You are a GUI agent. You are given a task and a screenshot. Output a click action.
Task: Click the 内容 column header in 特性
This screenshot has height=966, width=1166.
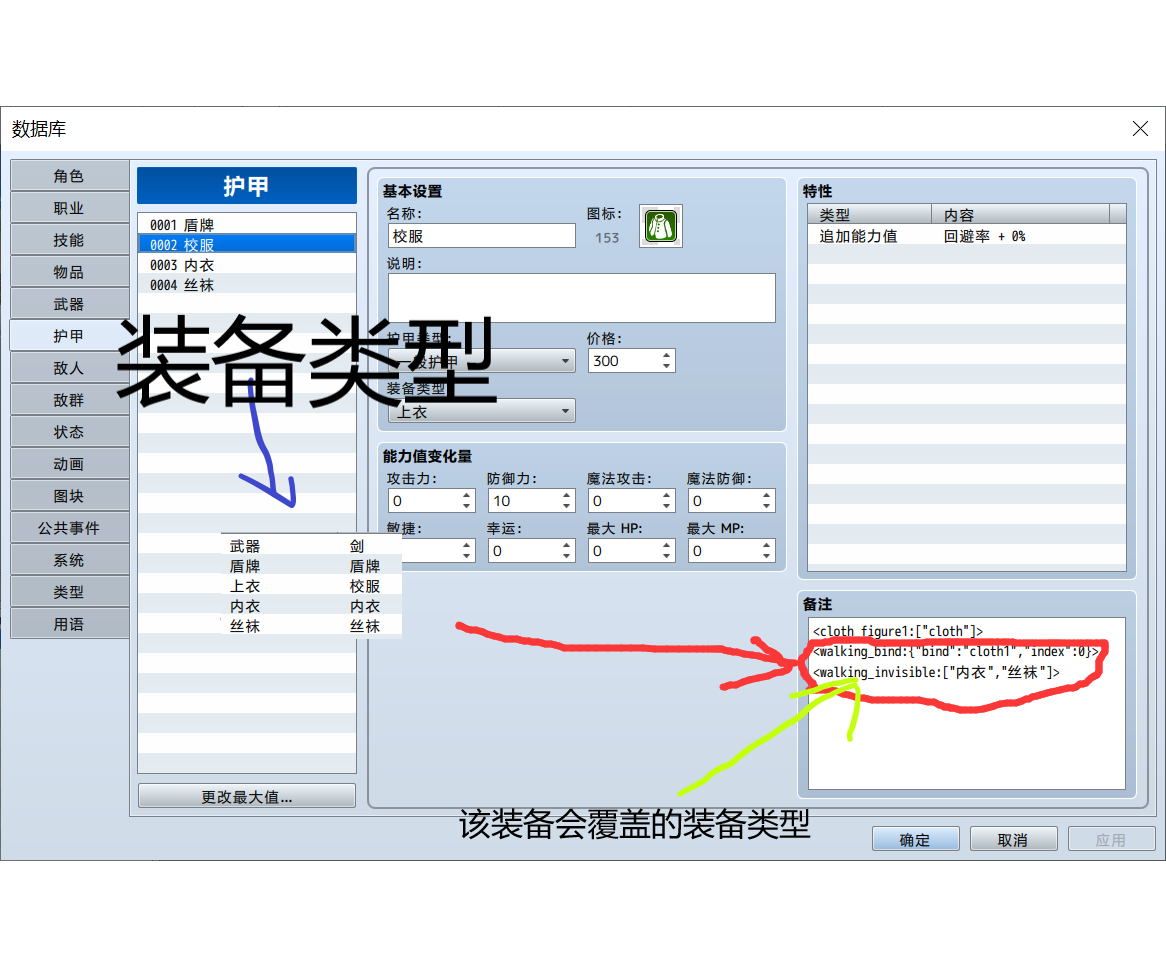[x=1020, y=214]
